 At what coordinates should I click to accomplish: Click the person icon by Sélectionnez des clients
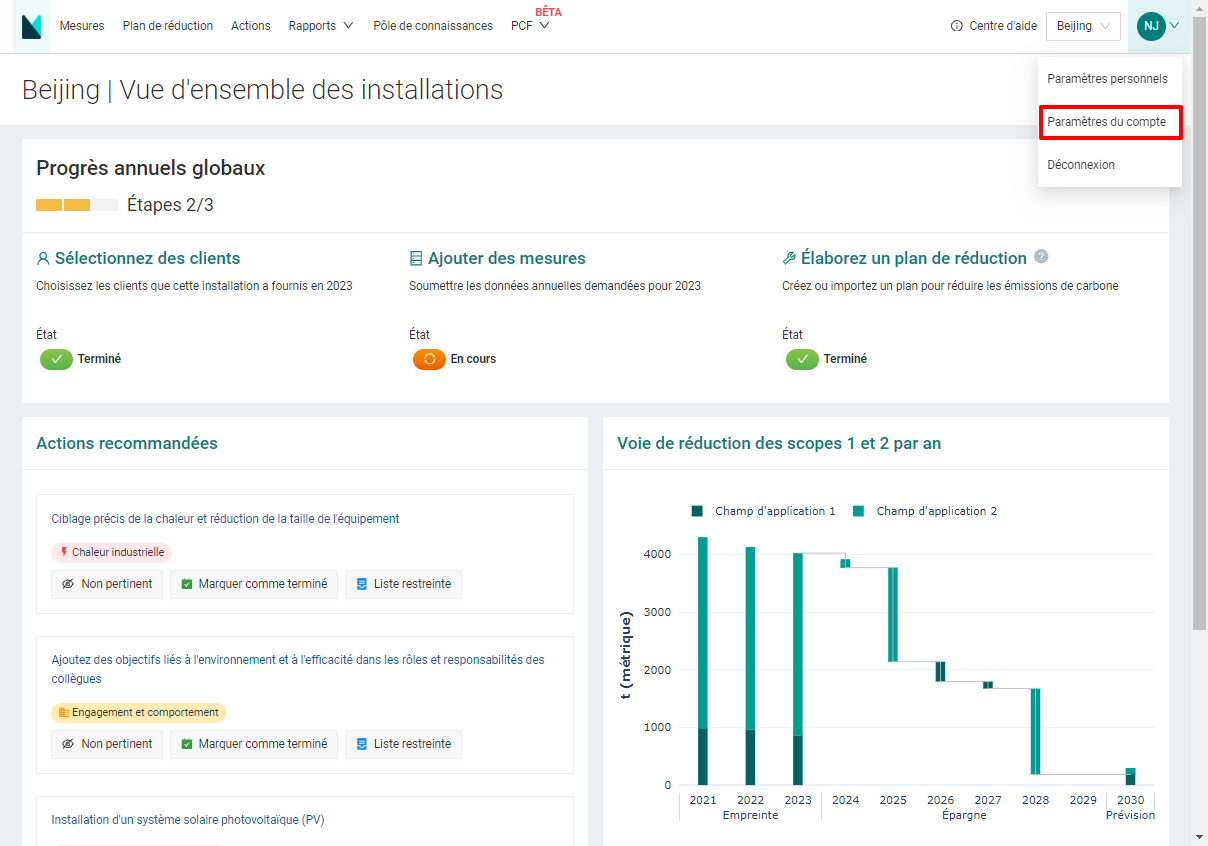pos(43,258)
